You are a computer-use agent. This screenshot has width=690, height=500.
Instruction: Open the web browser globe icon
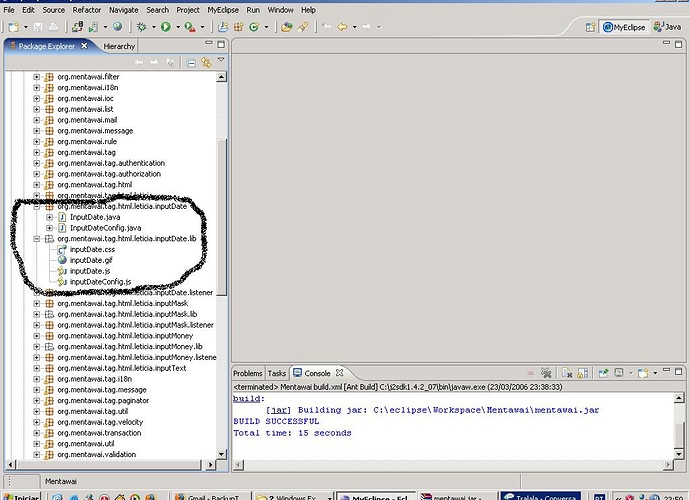tap(117, 26)
